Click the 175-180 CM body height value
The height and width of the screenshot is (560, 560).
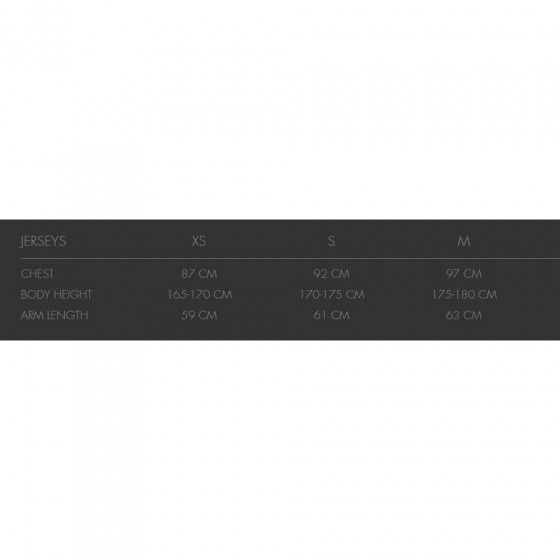pyautogui.click(x=464, y=295)
